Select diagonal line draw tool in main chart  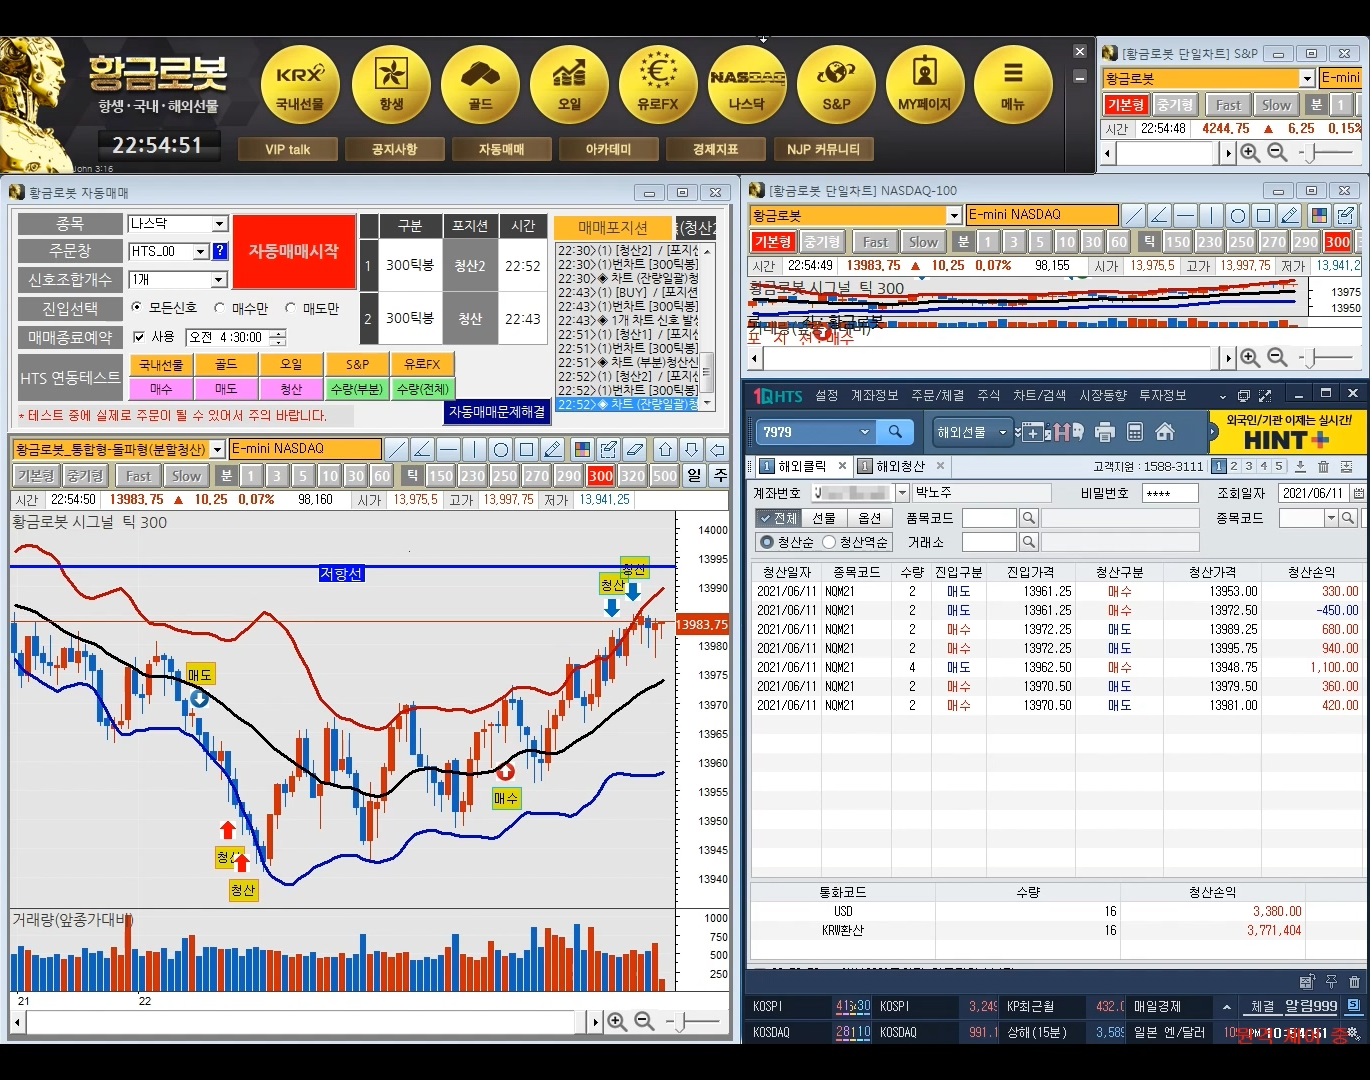[x=397, y=450]
